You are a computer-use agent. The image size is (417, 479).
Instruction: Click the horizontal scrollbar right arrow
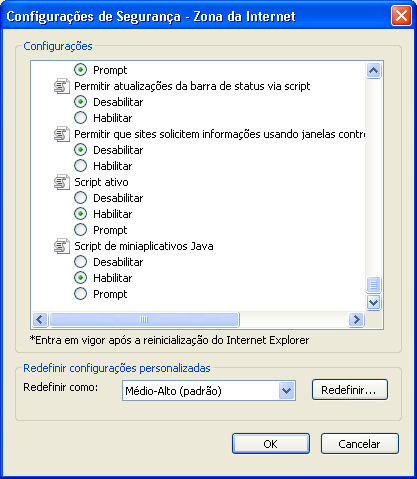coord(356,319)
